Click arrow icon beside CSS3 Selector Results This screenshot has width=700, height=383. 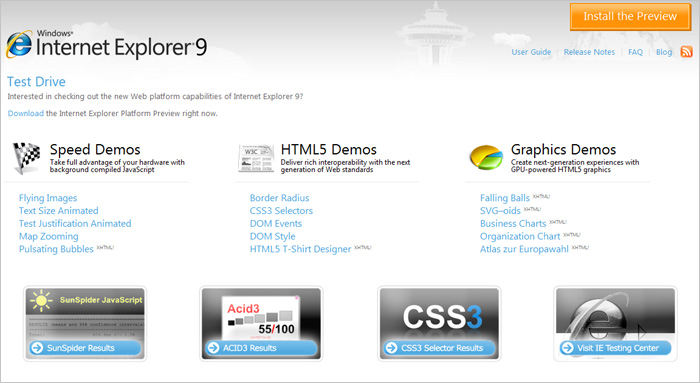click(392, 348)
